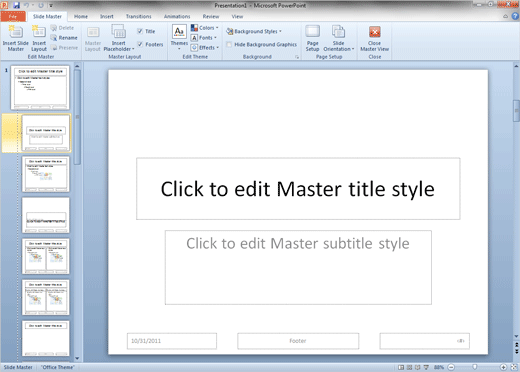The image size is (520, 372).
Task: Close Master View
Action: 375,38
